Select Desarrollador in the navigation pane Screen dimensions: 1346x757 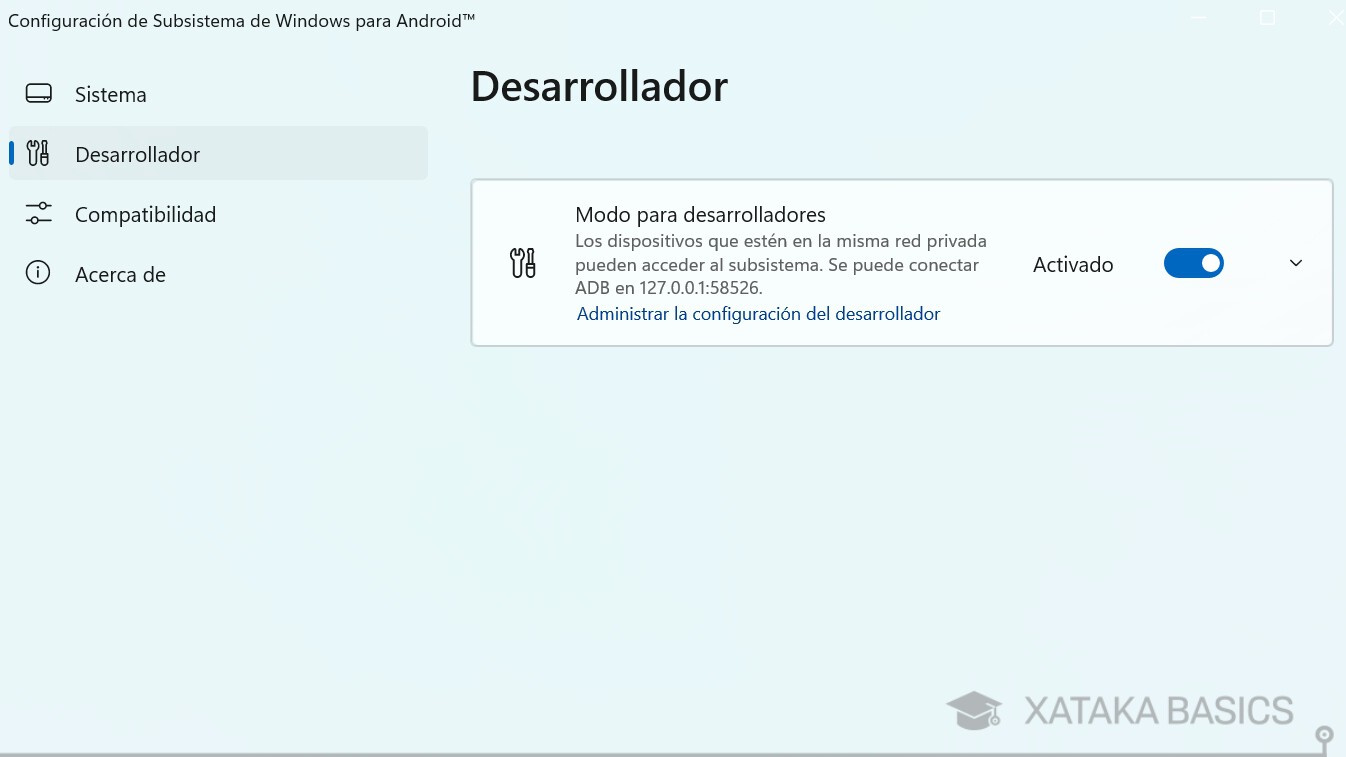tap(137, 154)
